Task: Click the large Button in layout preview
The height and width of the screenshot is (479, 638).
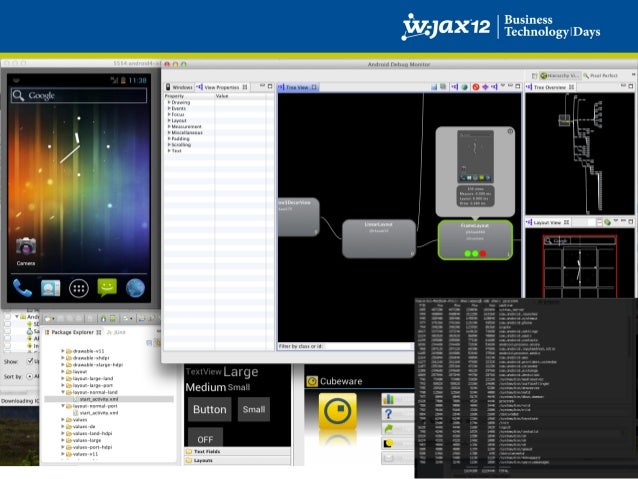Action: [210, 409]
